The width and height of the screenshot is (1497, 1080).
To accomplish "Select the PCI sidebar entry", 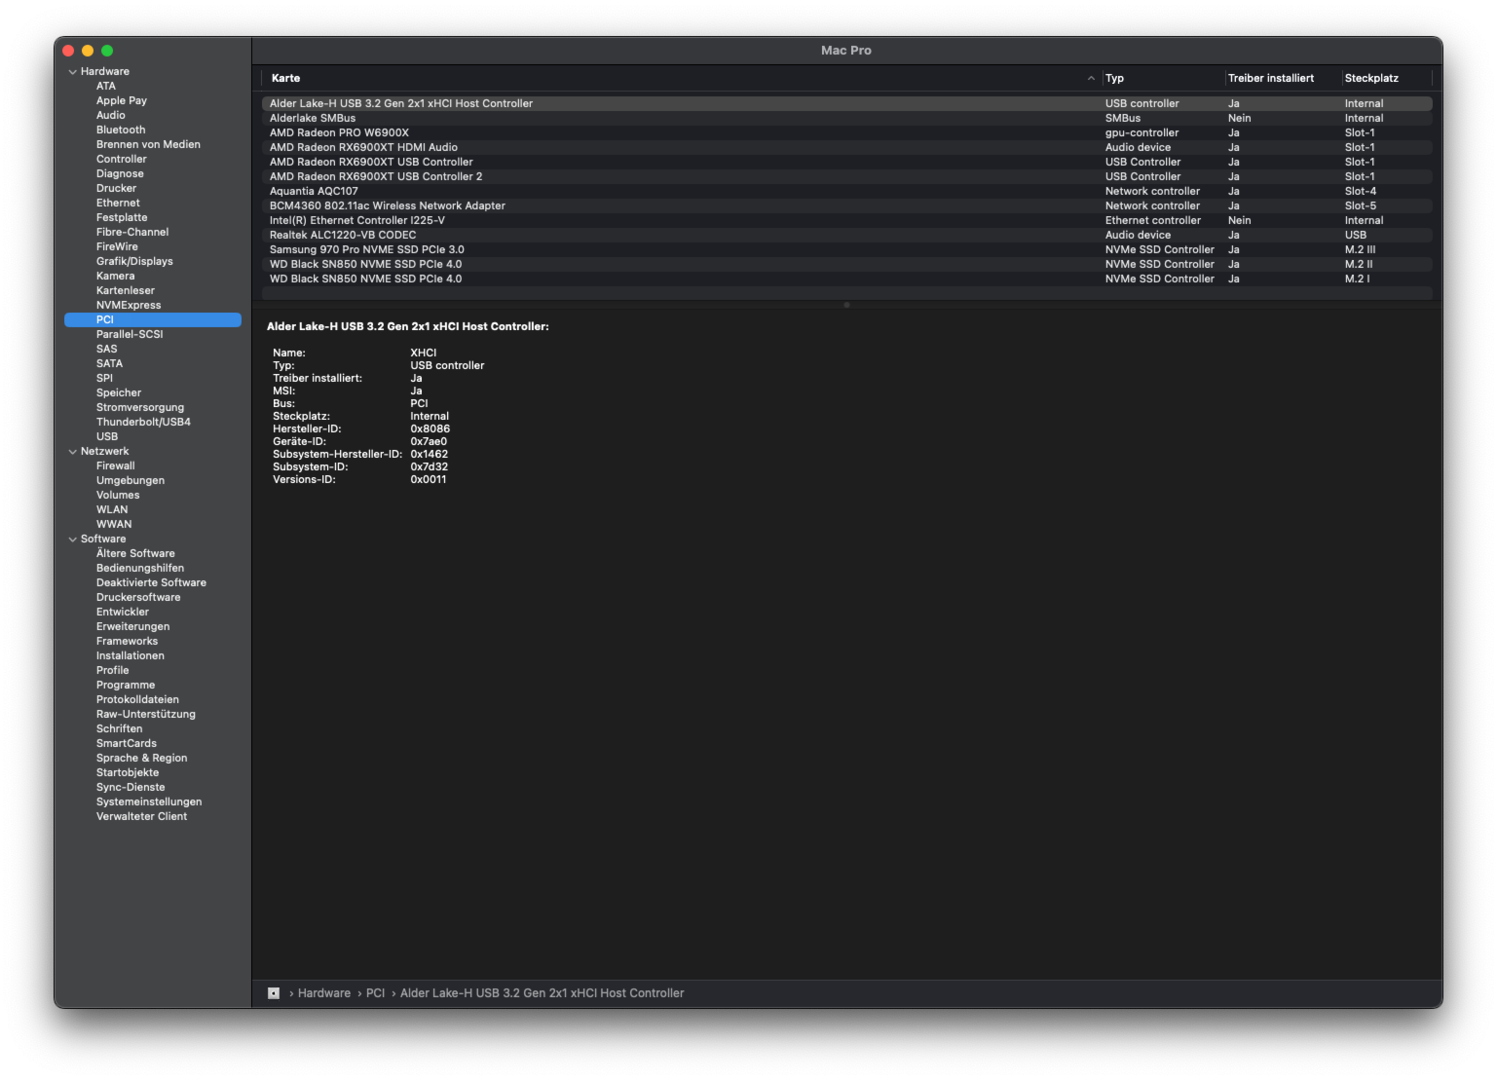I will pyautogui.click(x=153, y=320).
